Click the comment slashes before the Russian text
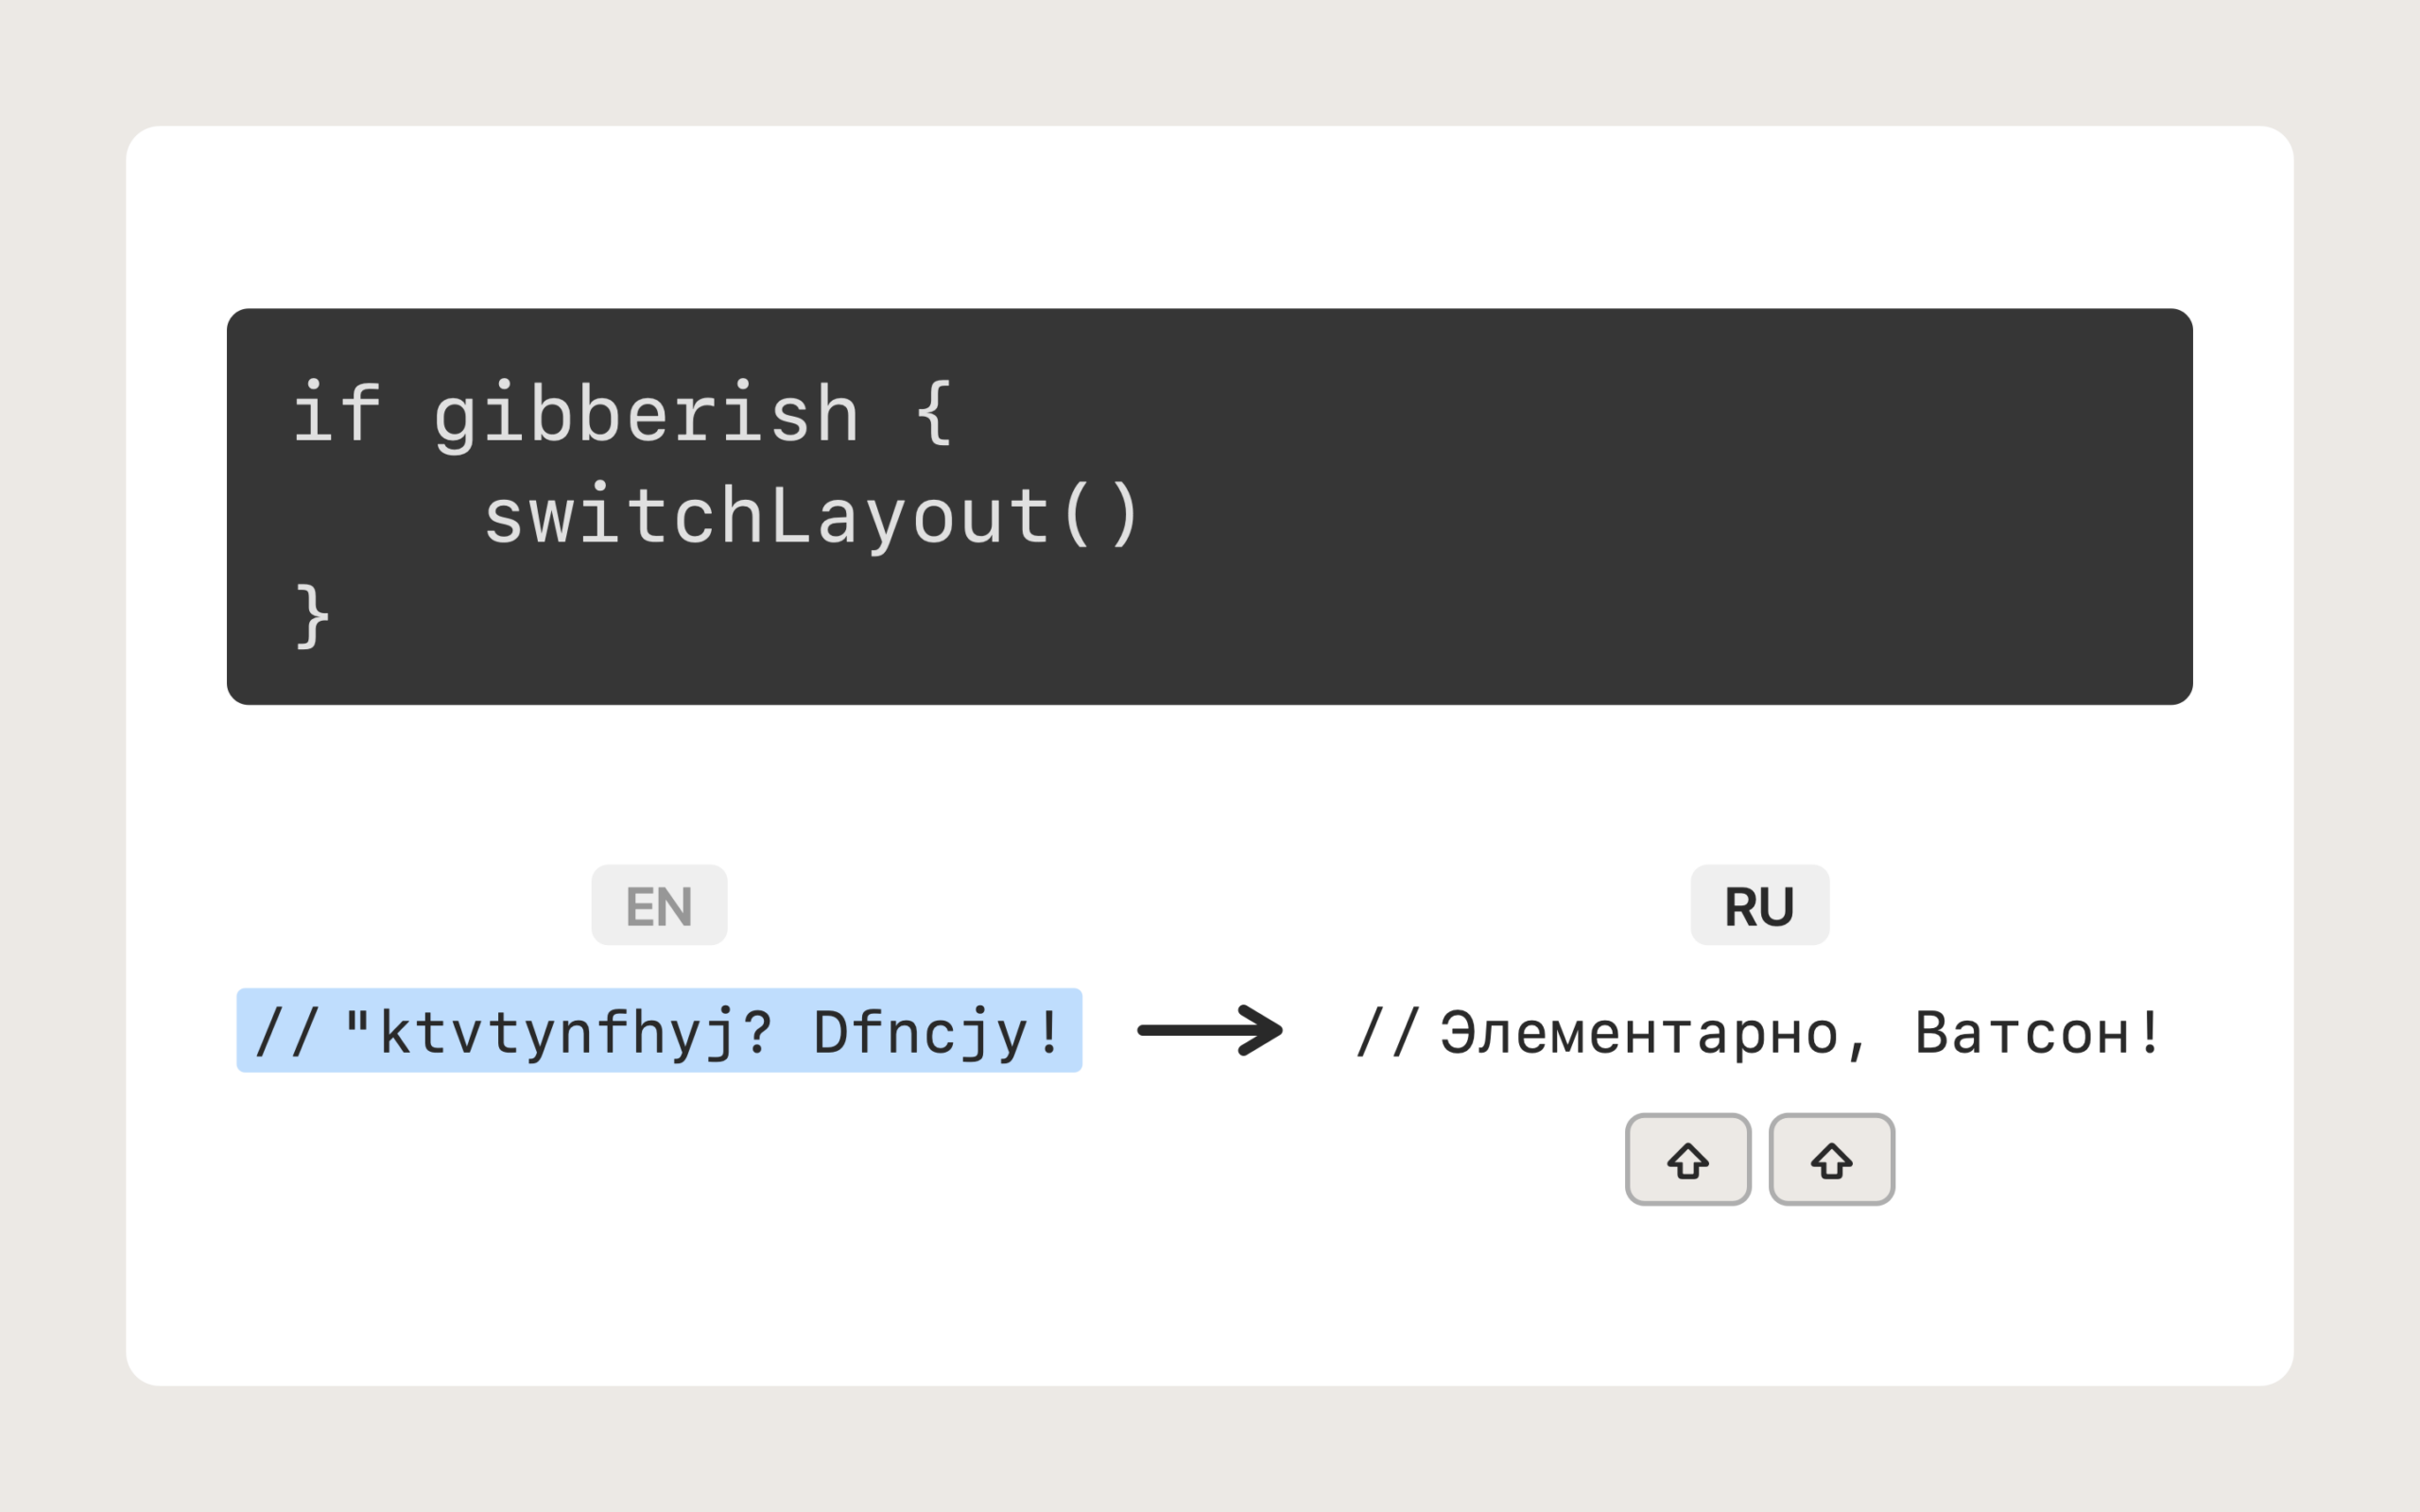The image size is (2420, 1512). click(1388, 1031)
